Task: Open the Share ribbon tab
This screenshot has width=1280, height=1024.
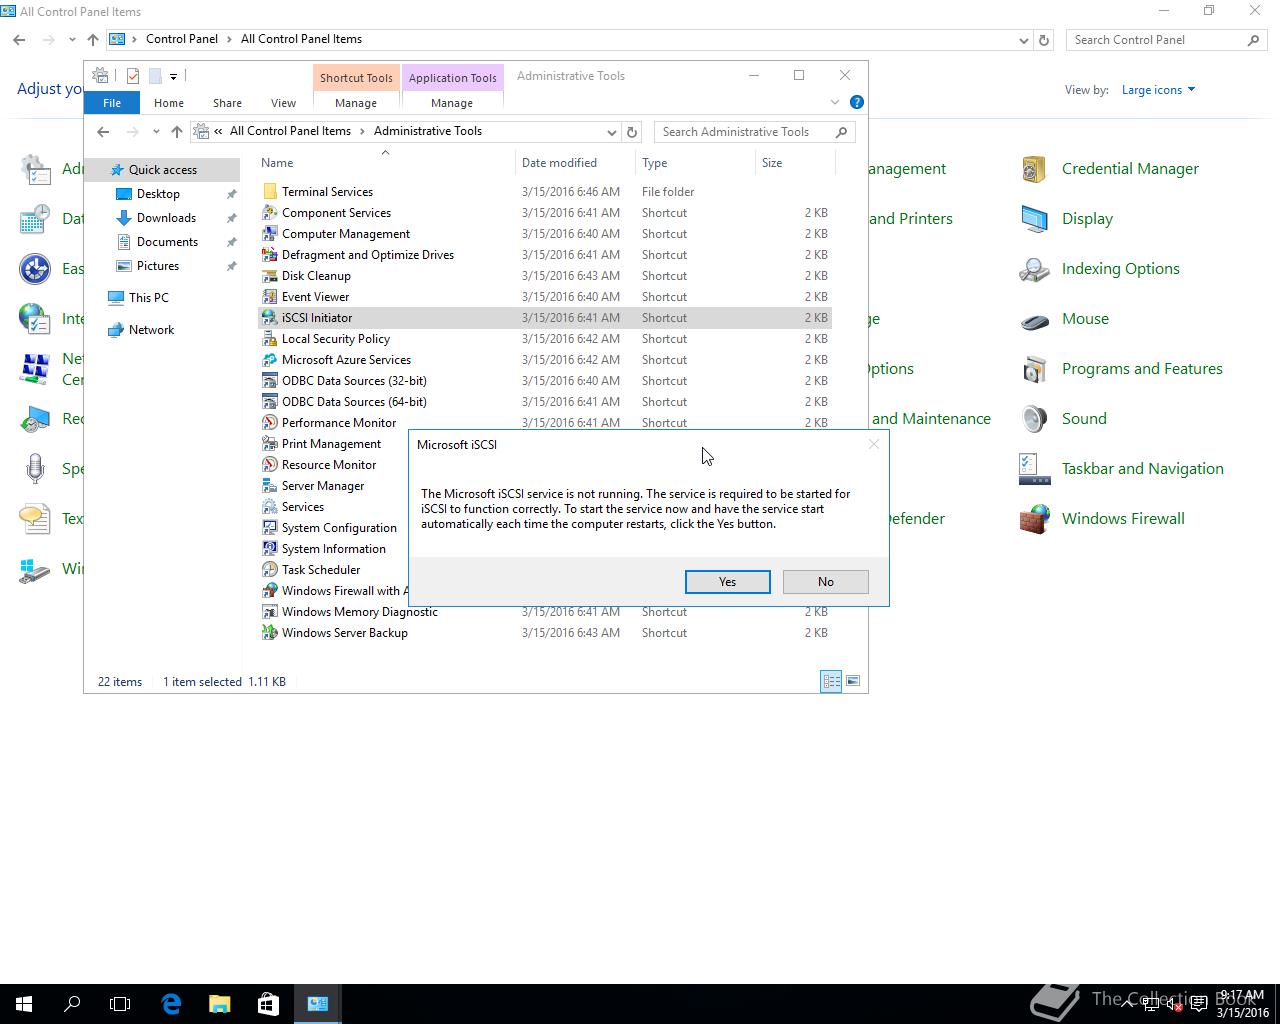Action: (x=227, y=103)
